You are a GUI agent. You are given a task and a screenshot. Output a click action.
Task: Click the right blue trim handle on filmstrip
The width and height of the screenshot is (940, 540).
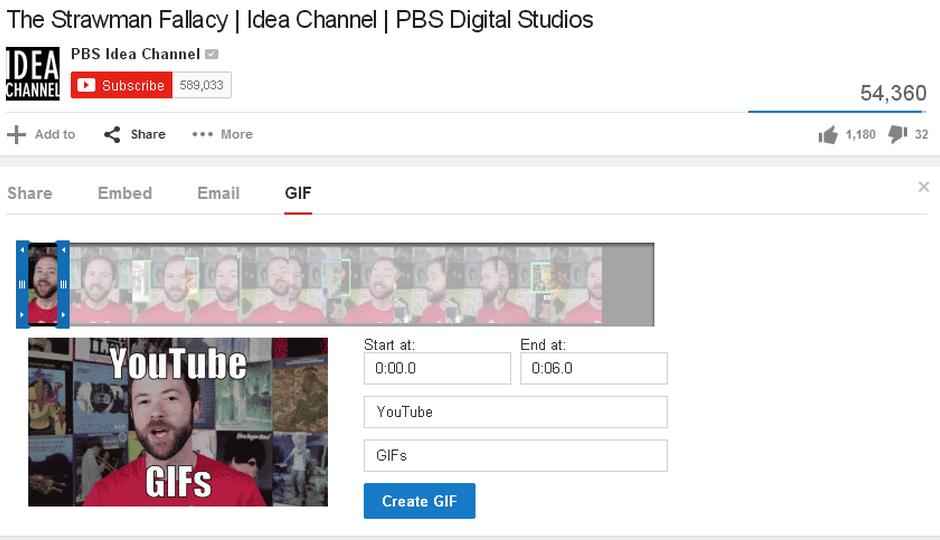[x=63, y=284]
